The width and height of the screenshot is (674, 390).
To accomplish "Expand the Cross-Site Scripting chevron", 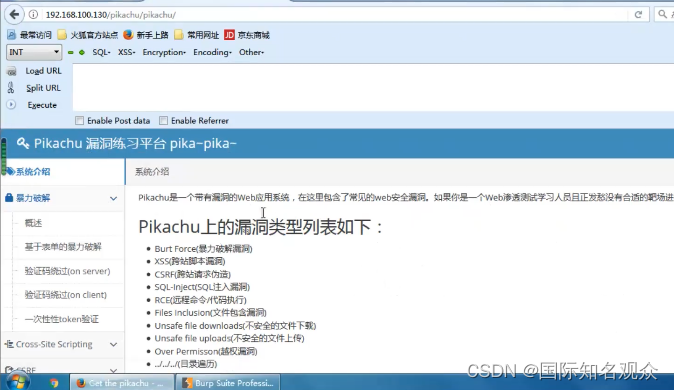I will click(x=113, y=344).
